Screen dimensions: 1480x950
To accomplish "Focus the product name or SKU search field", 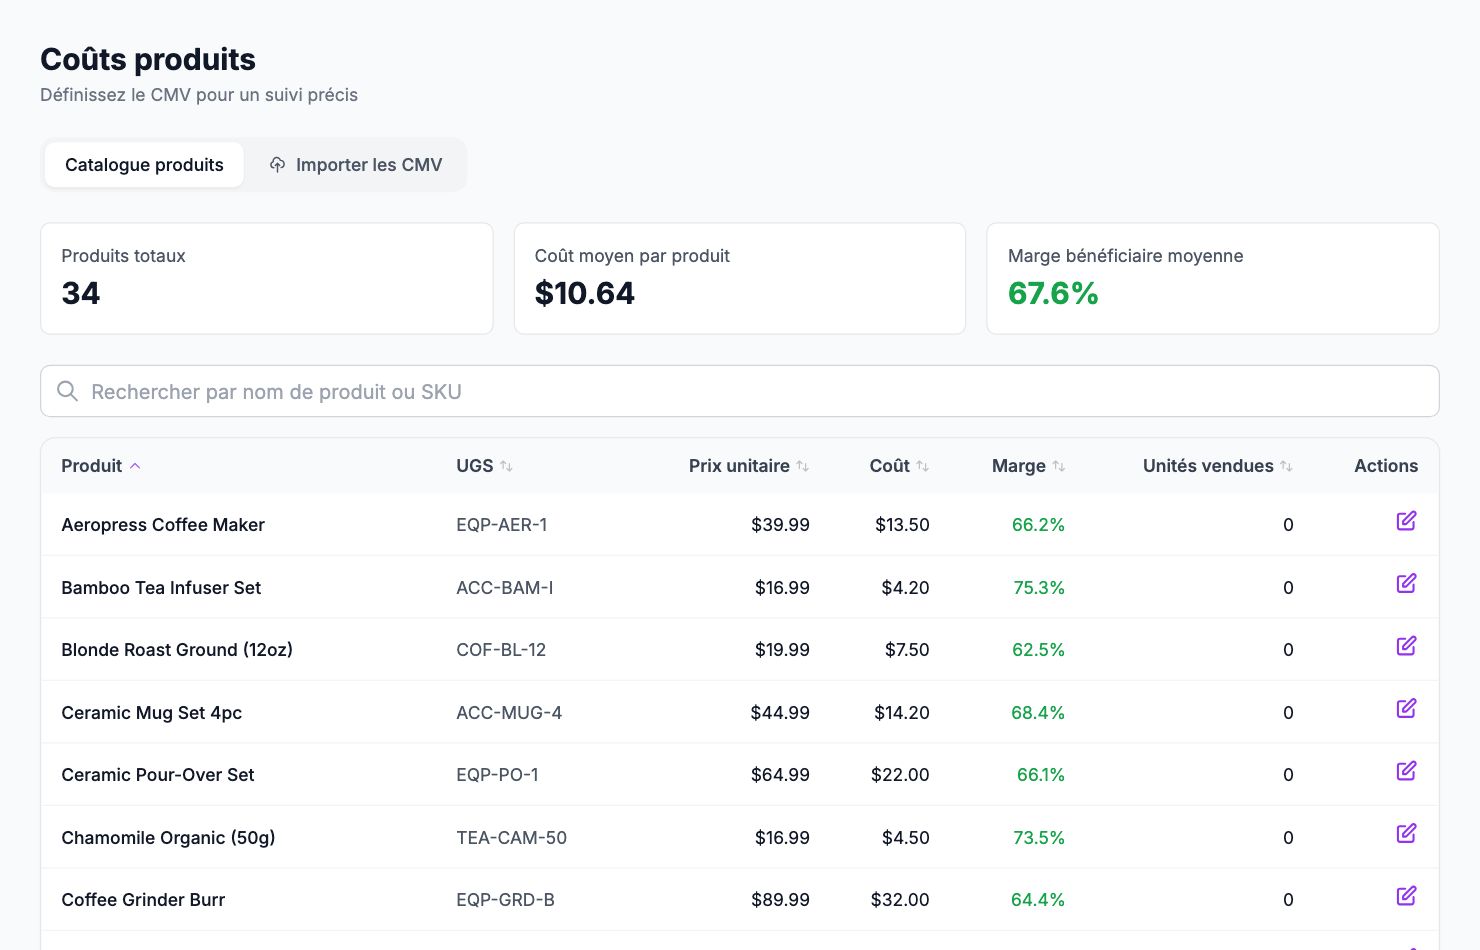I will (x=739, y=391).
